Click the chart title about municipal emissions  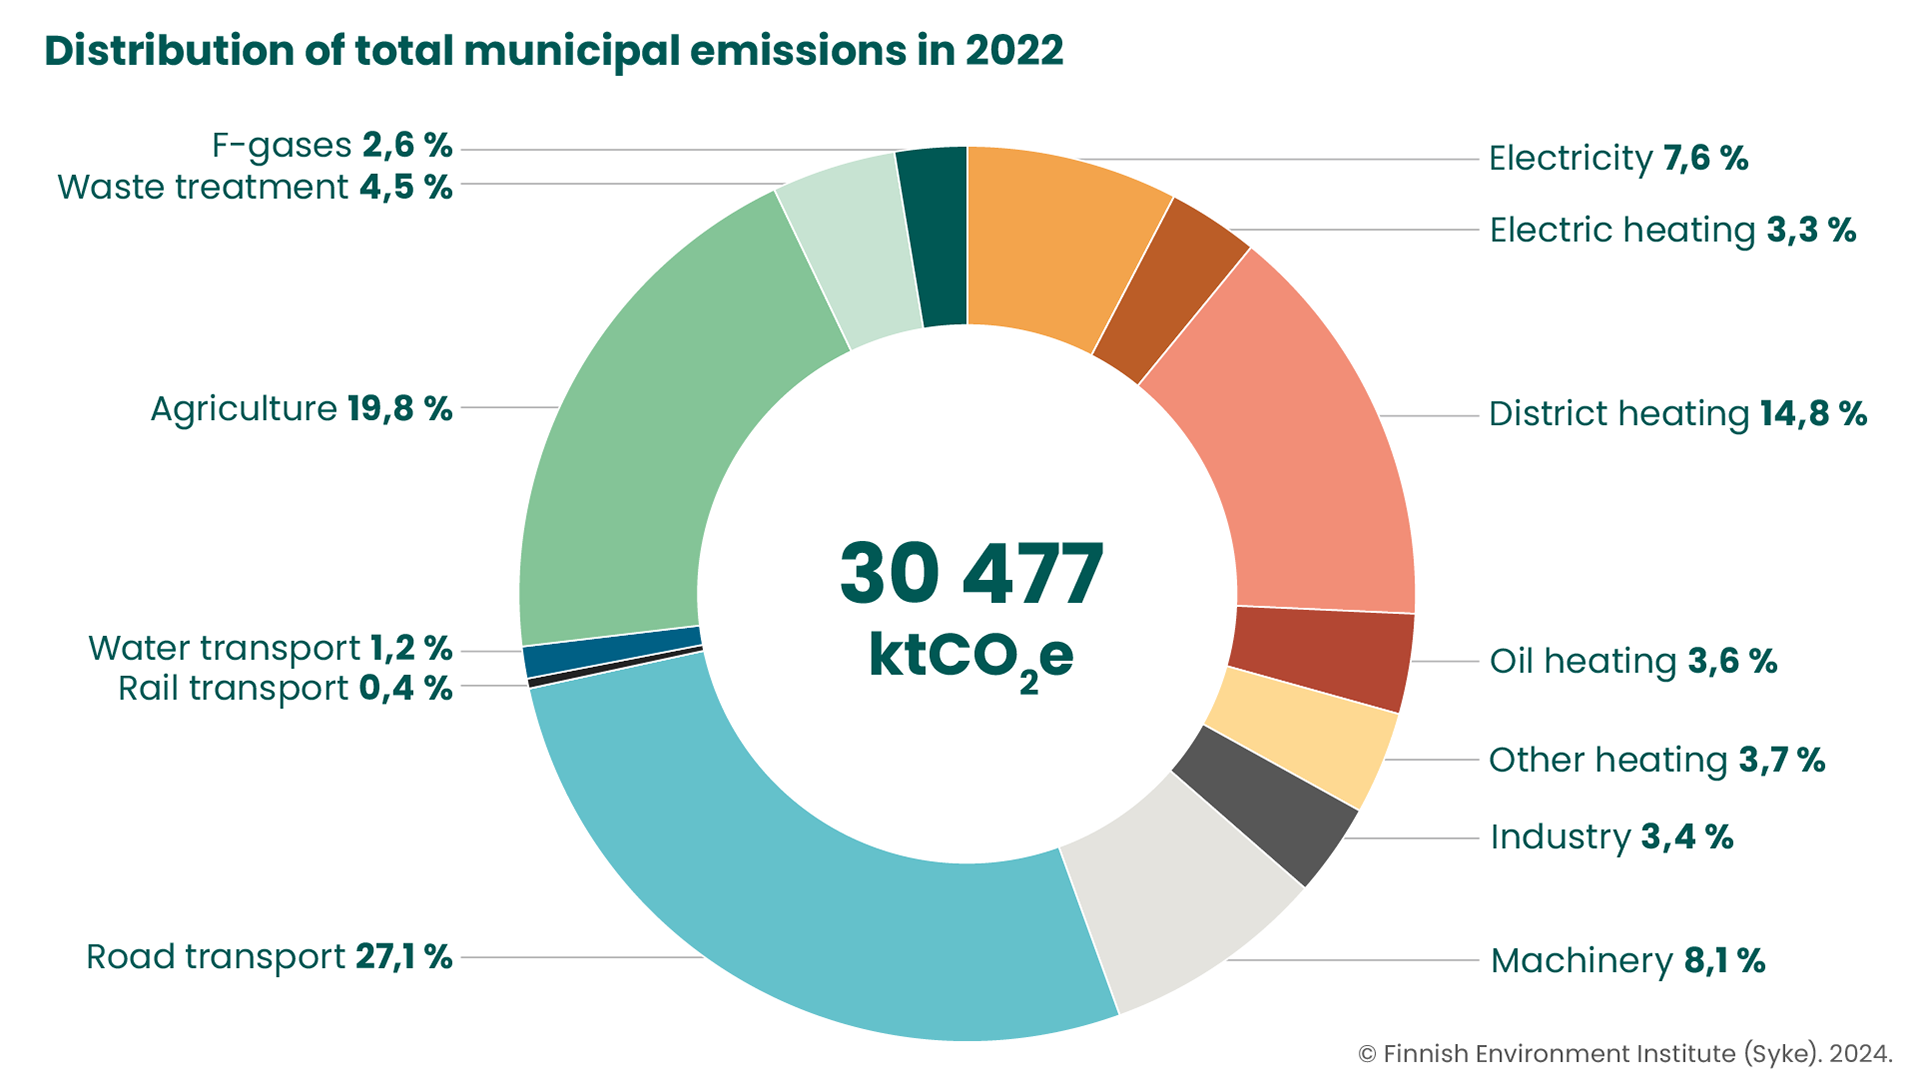coord(553,50)
